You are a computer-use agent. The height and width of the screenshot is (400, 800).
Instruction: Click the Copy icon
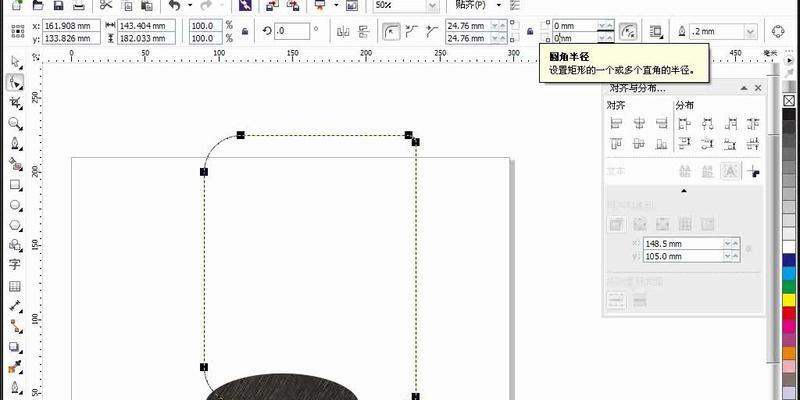point(127,6)
